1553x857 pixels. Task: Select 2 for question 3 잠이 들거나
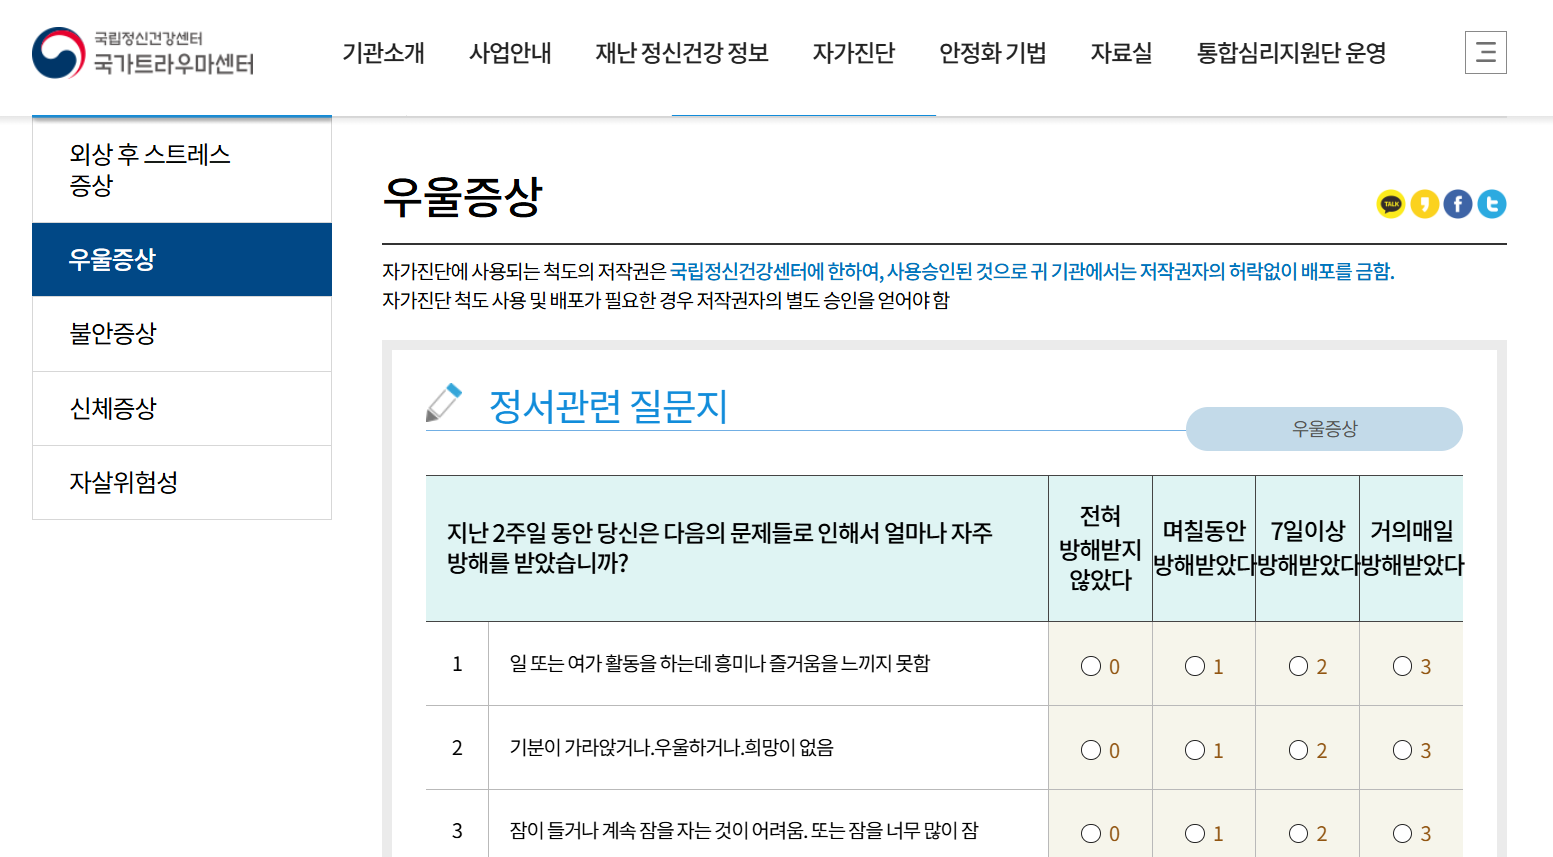point(1299,833)
